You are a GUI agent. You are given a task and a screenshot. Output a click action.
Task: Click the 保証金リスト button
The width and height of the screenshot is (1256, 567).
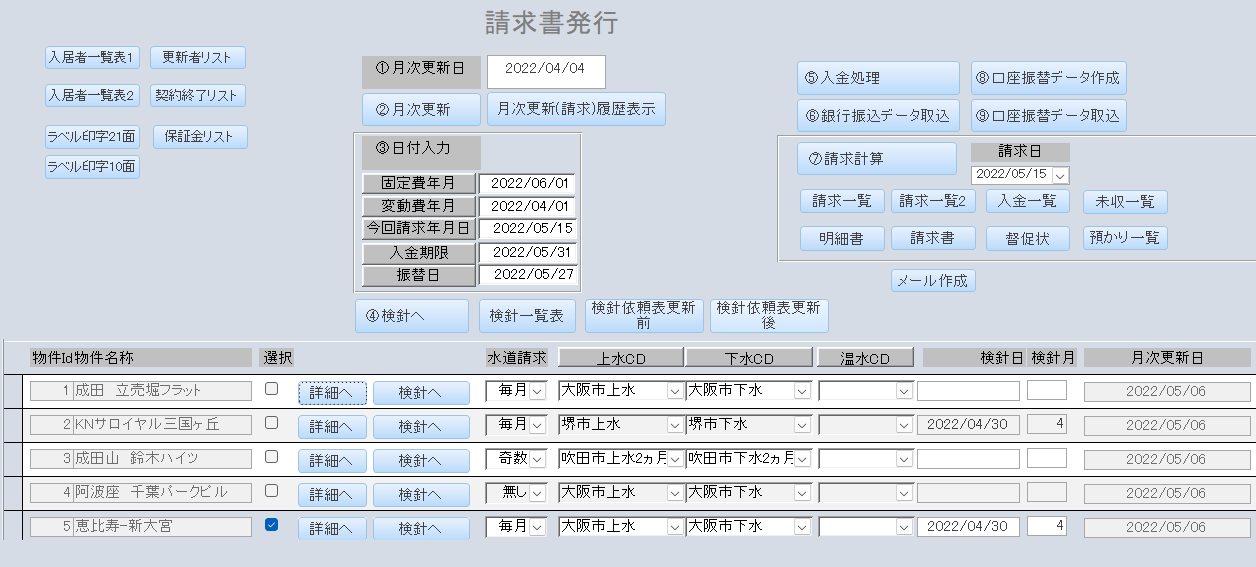tap(199, 137)
